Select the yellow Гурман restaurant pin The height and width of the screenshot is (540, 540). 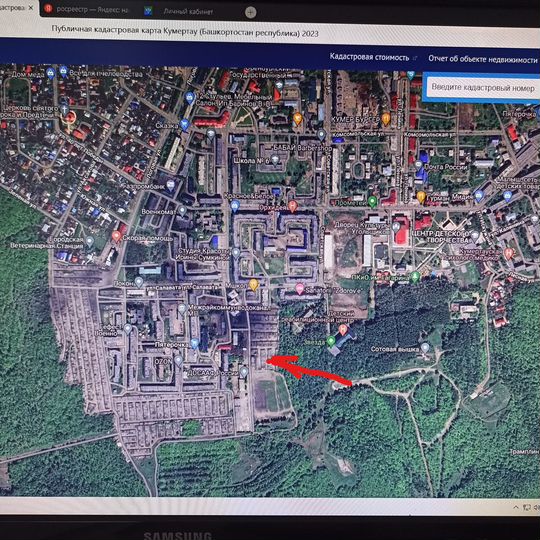point(421,197)
